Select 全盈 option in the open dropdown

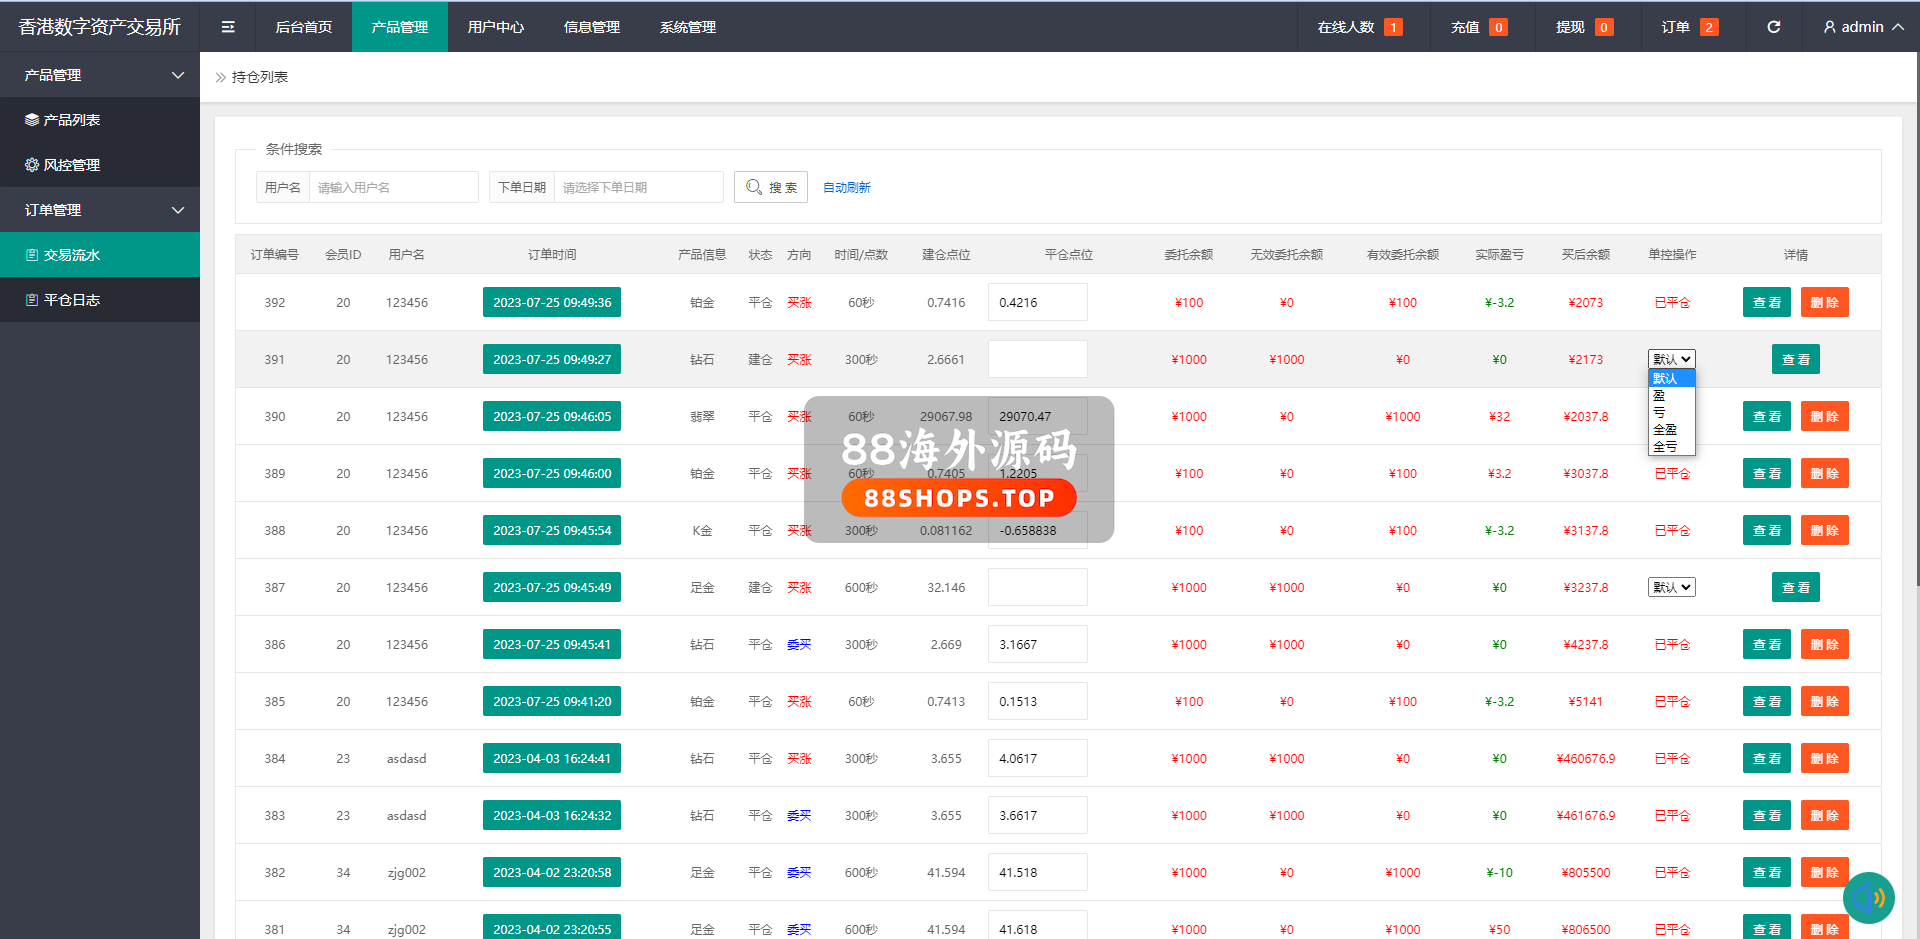point(1665,430)
